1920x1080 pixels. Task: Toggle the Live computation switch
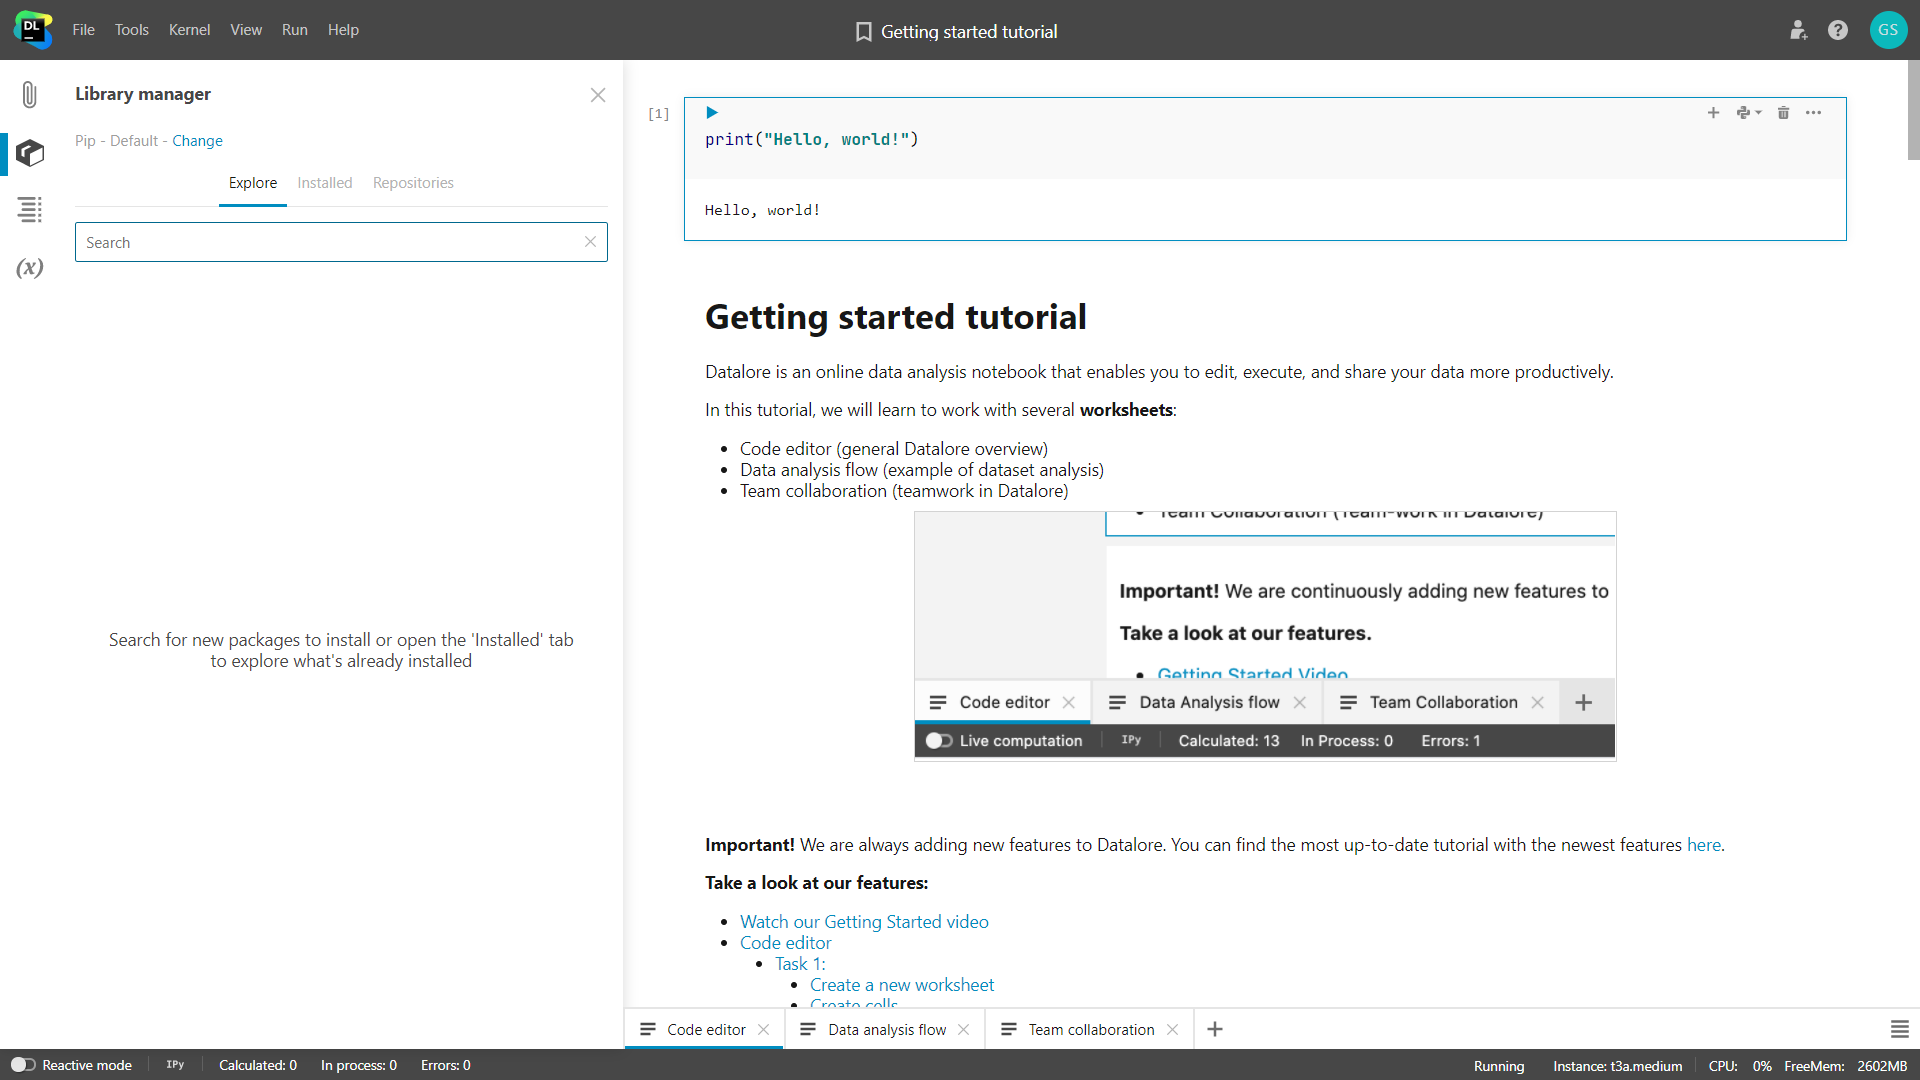[939, 740]
